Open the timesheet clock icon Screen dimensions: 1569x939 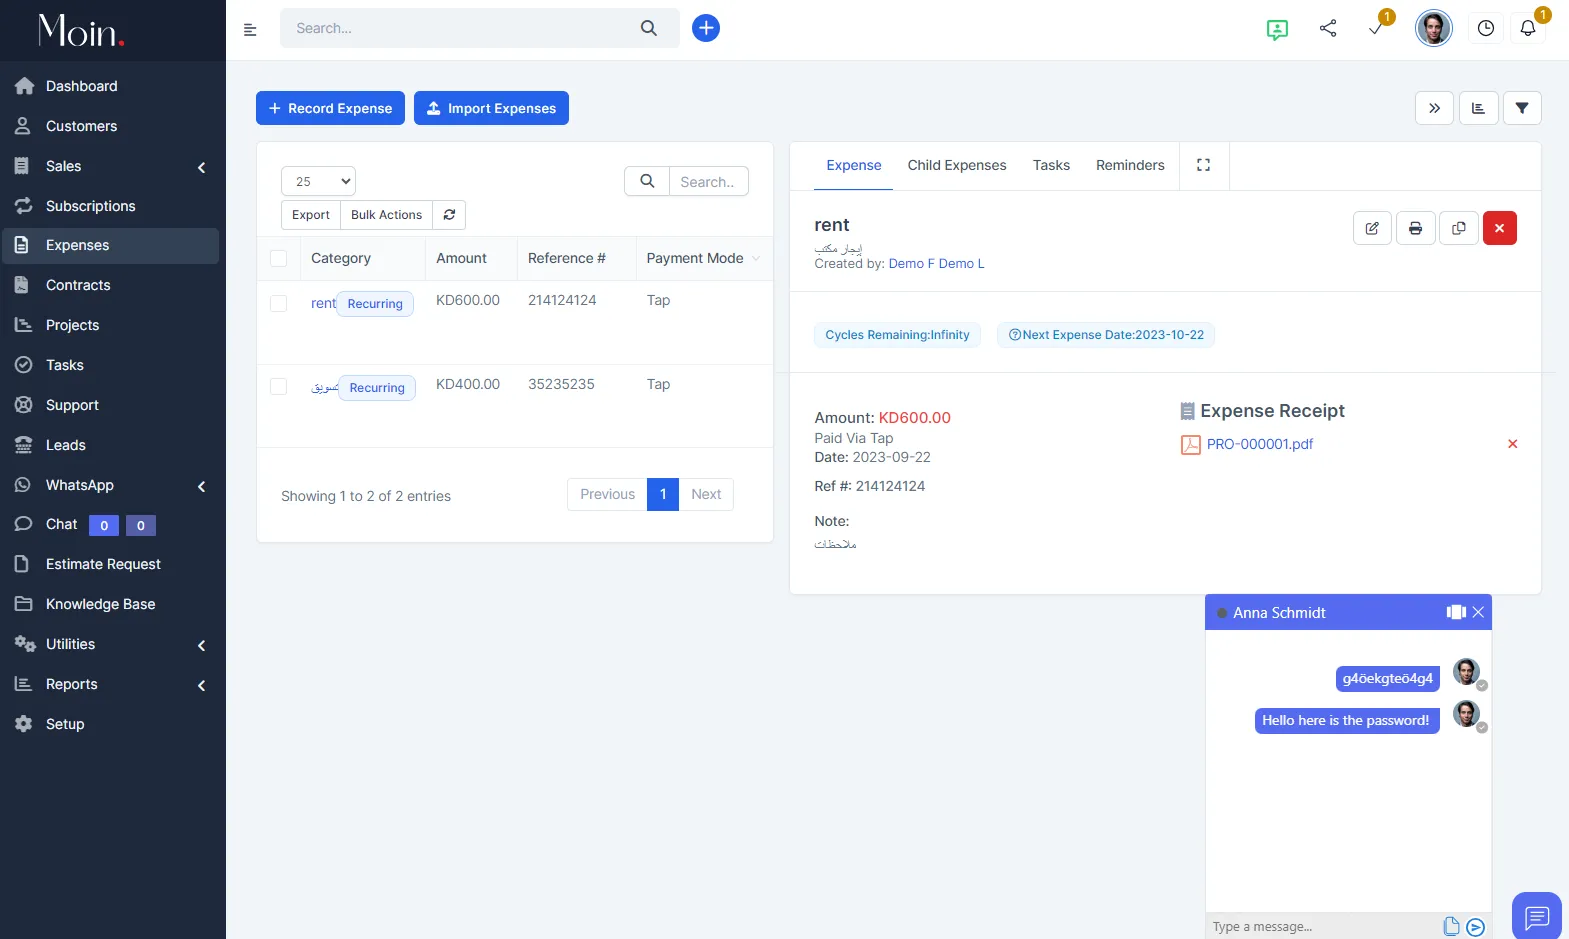tap(1486, 28)
